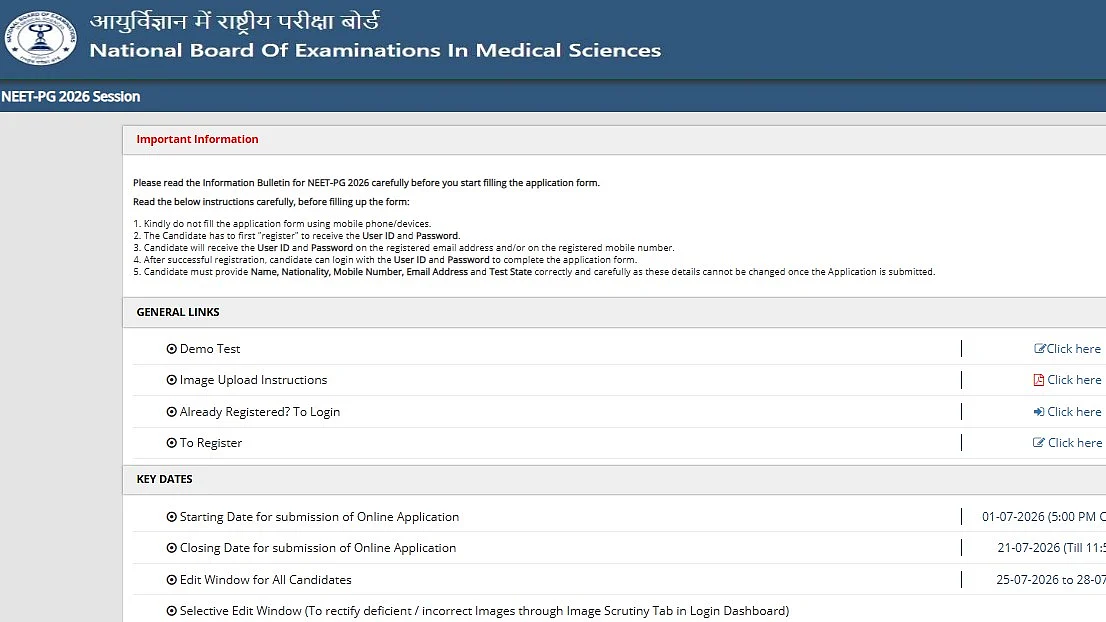
Task: Click 'Please read the Information Bulletin' sentence
Action: point(367,183)
